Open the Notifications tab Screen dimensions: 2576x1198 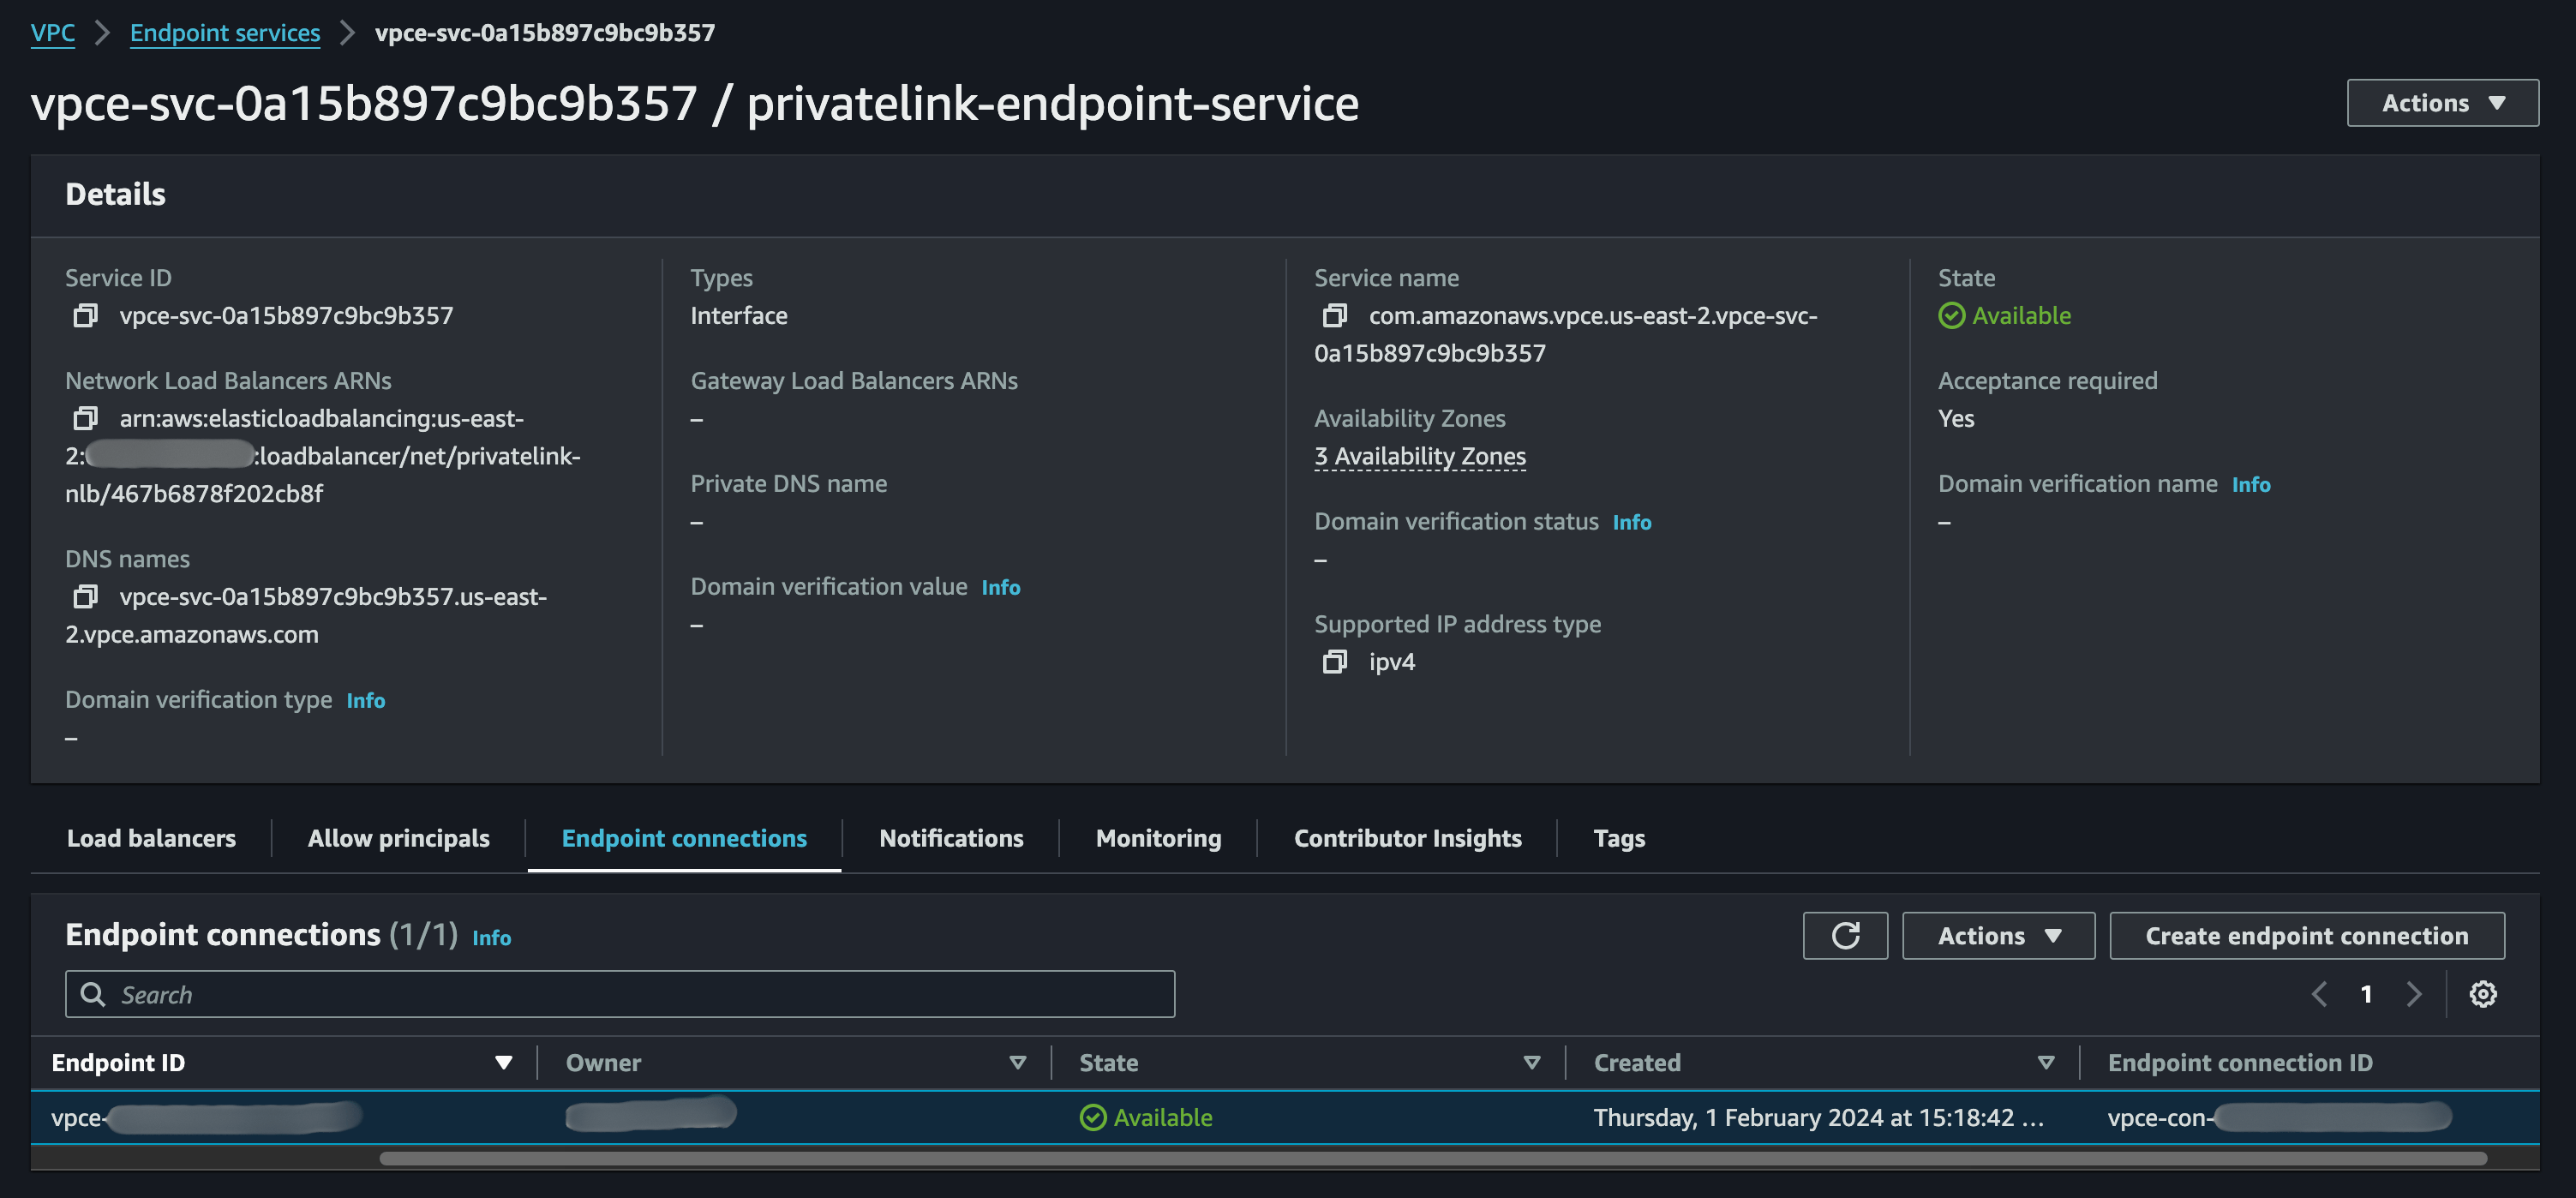pos(951,838)
